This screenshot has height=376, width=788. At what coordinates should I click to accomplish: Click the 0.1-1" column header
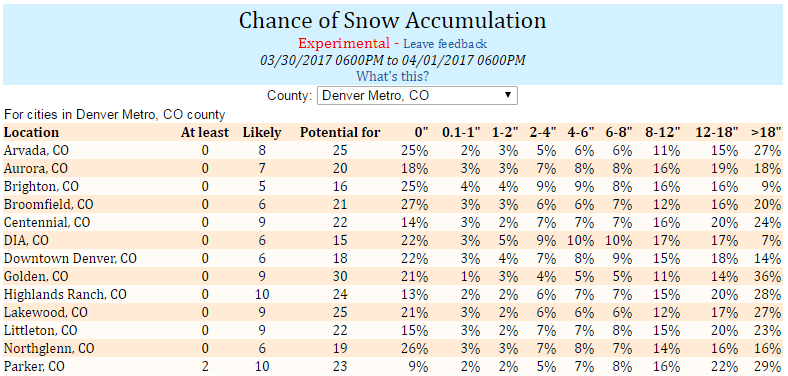461,132
